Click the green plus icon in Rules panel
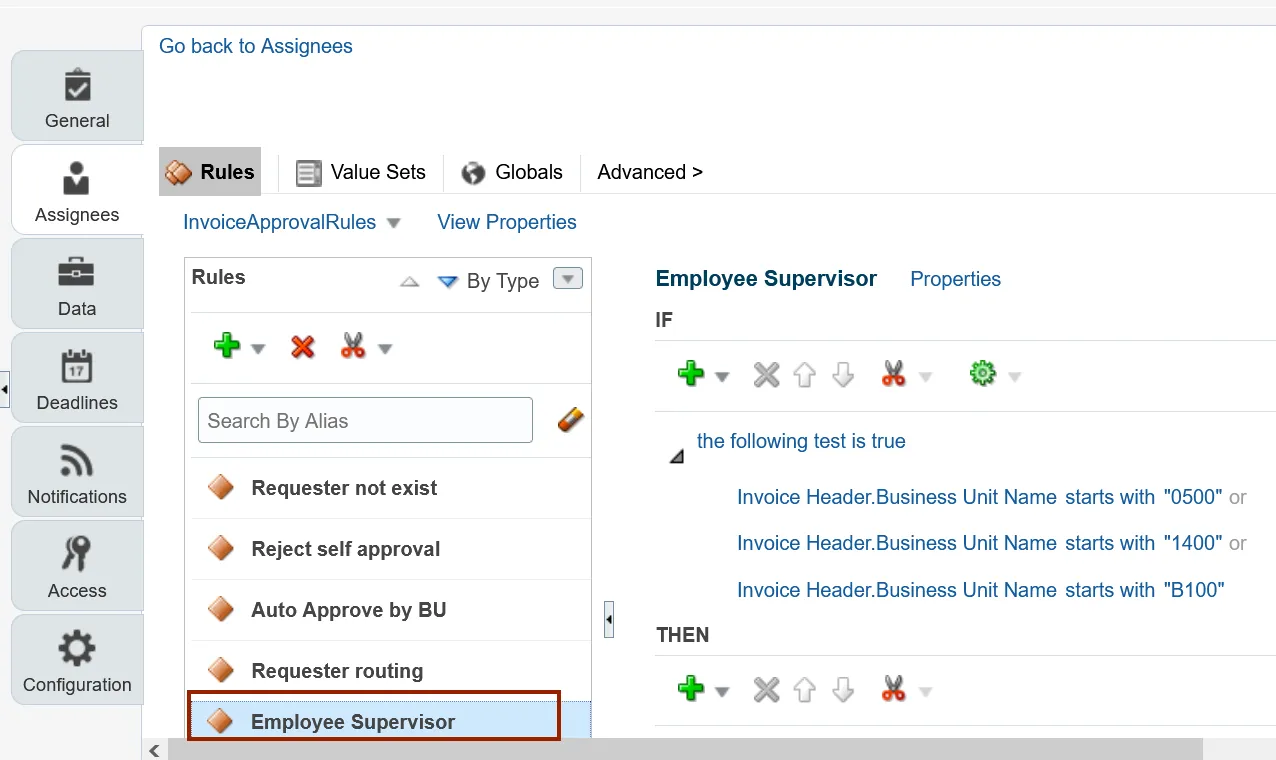Viewport: 1276px width, 760px height. point(227,347)
